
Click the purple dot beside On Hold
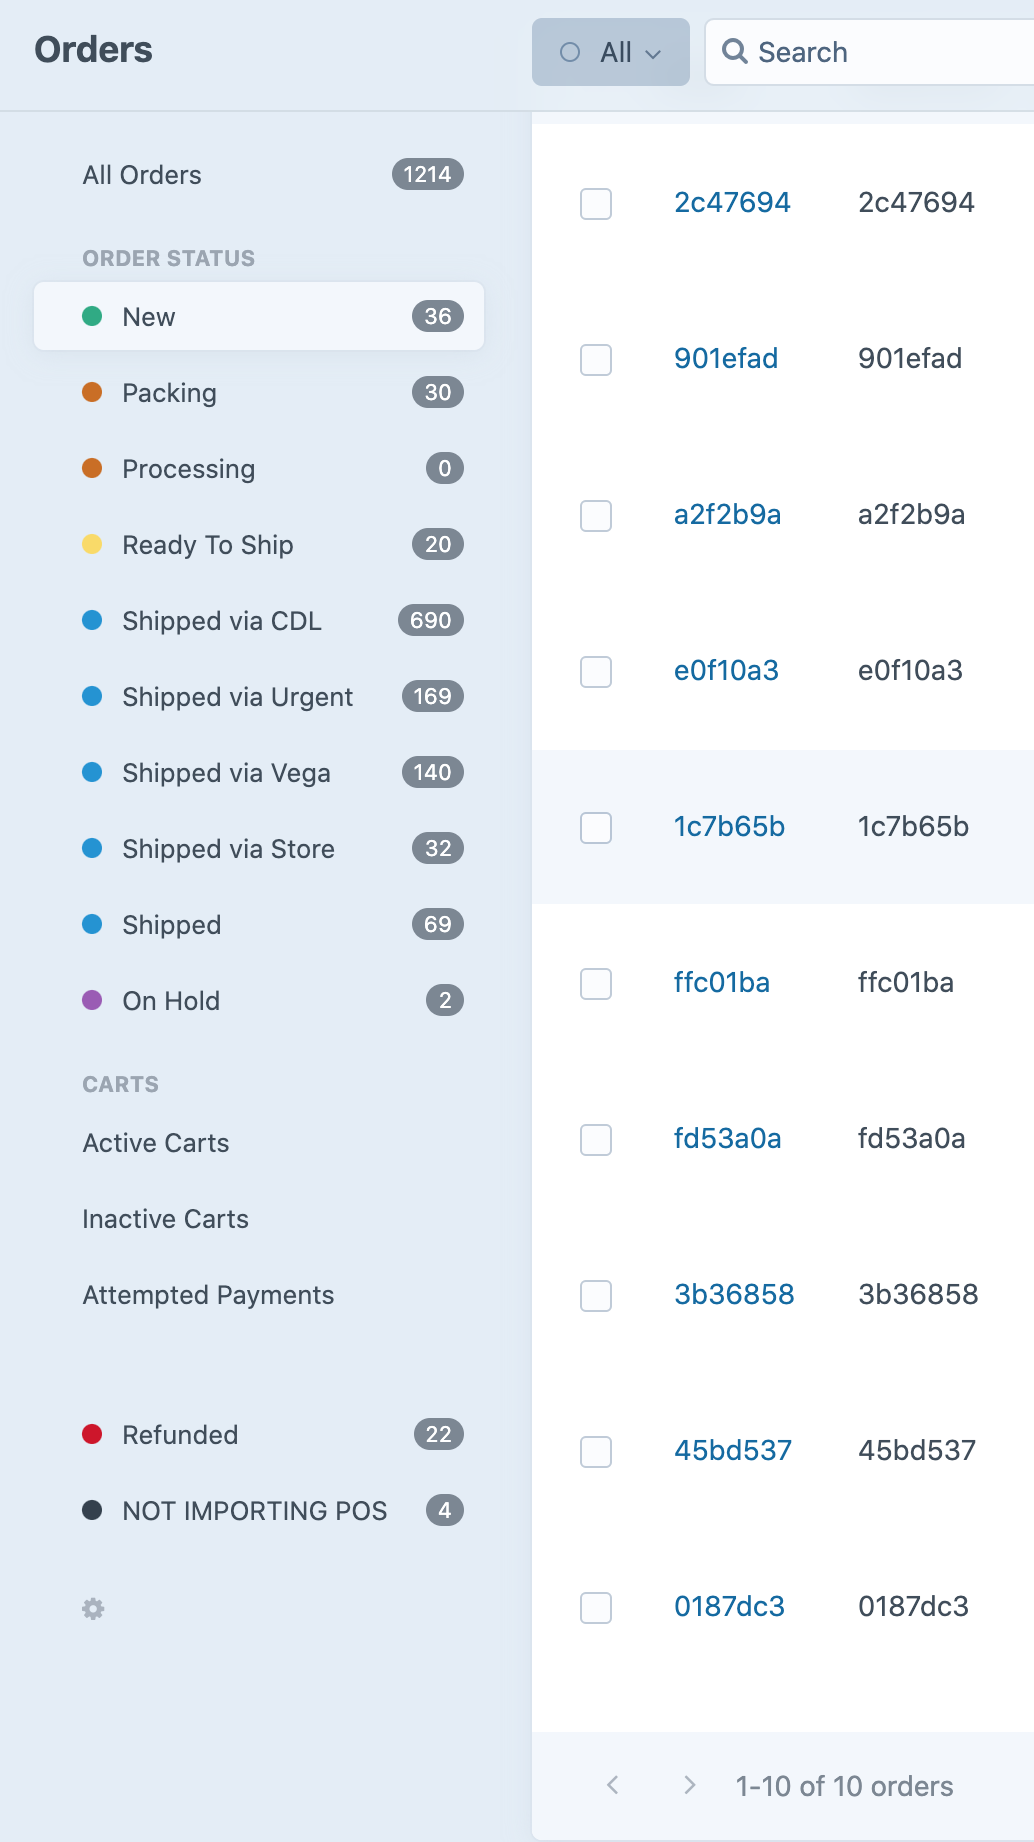[x=93, y=1000]
